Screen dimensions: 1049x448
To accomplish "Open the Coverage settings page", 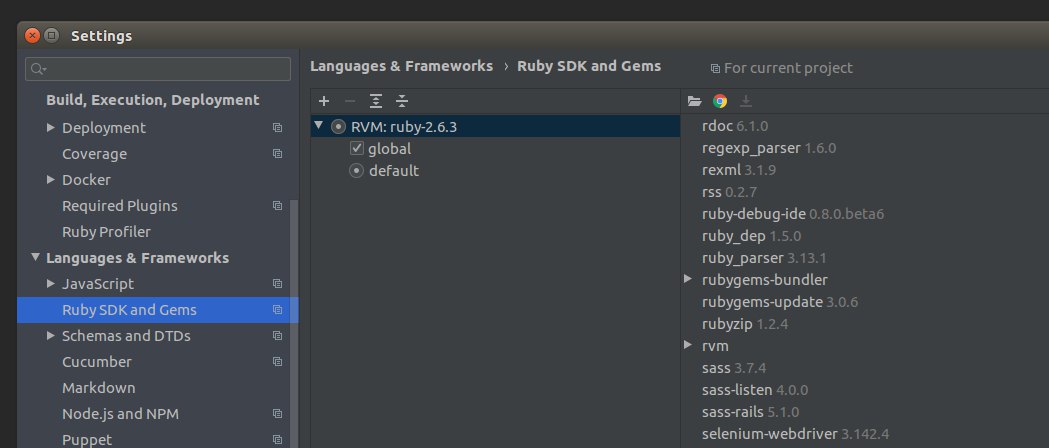I will pos(94,154).
